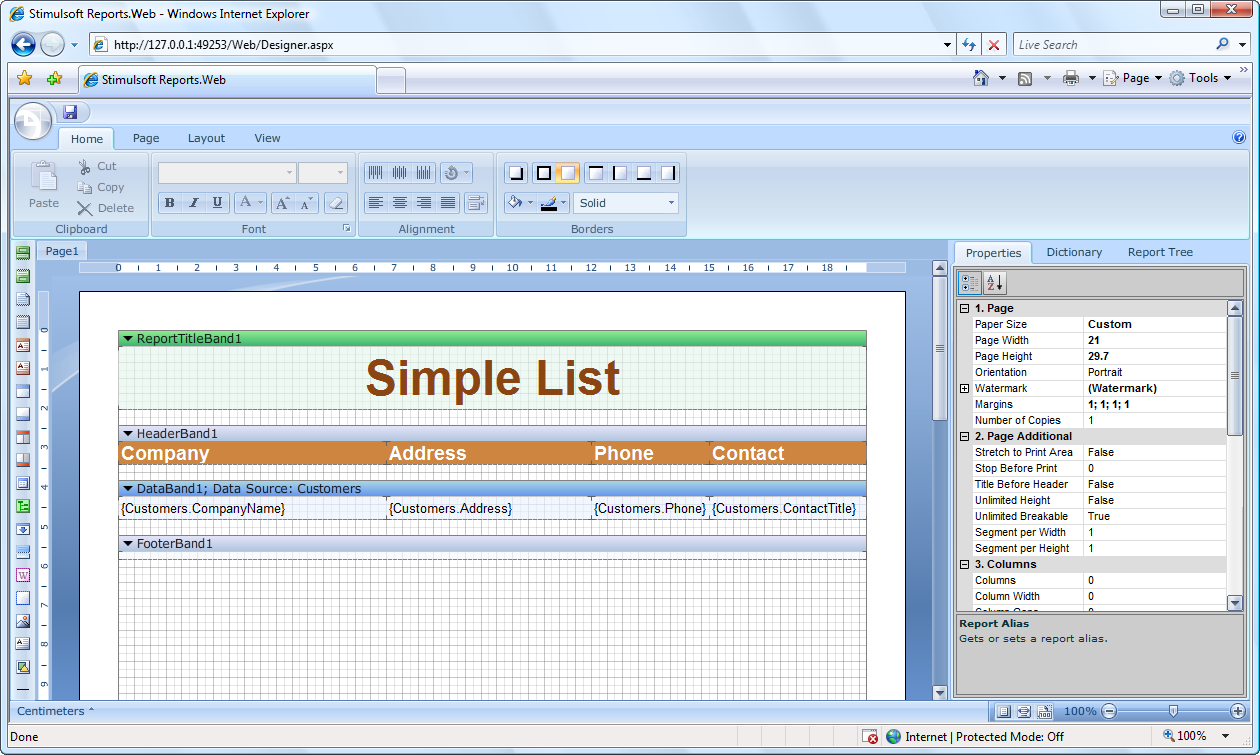Screen dimensions: 1260x755
Task: Toggle Bold font formatting
Action: pyautogui.click(x=169, y=203)
